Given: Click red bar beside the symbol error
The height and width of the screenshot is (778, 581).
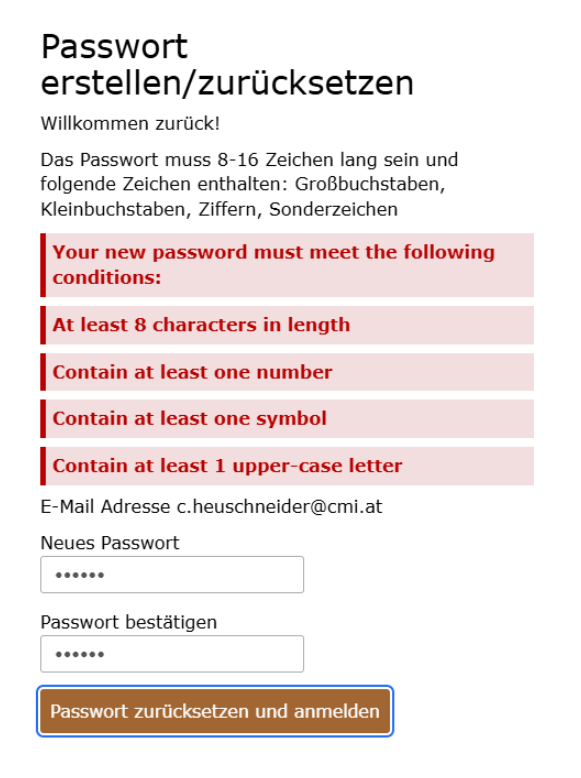Looking at the screenshot, I should 43,419.
